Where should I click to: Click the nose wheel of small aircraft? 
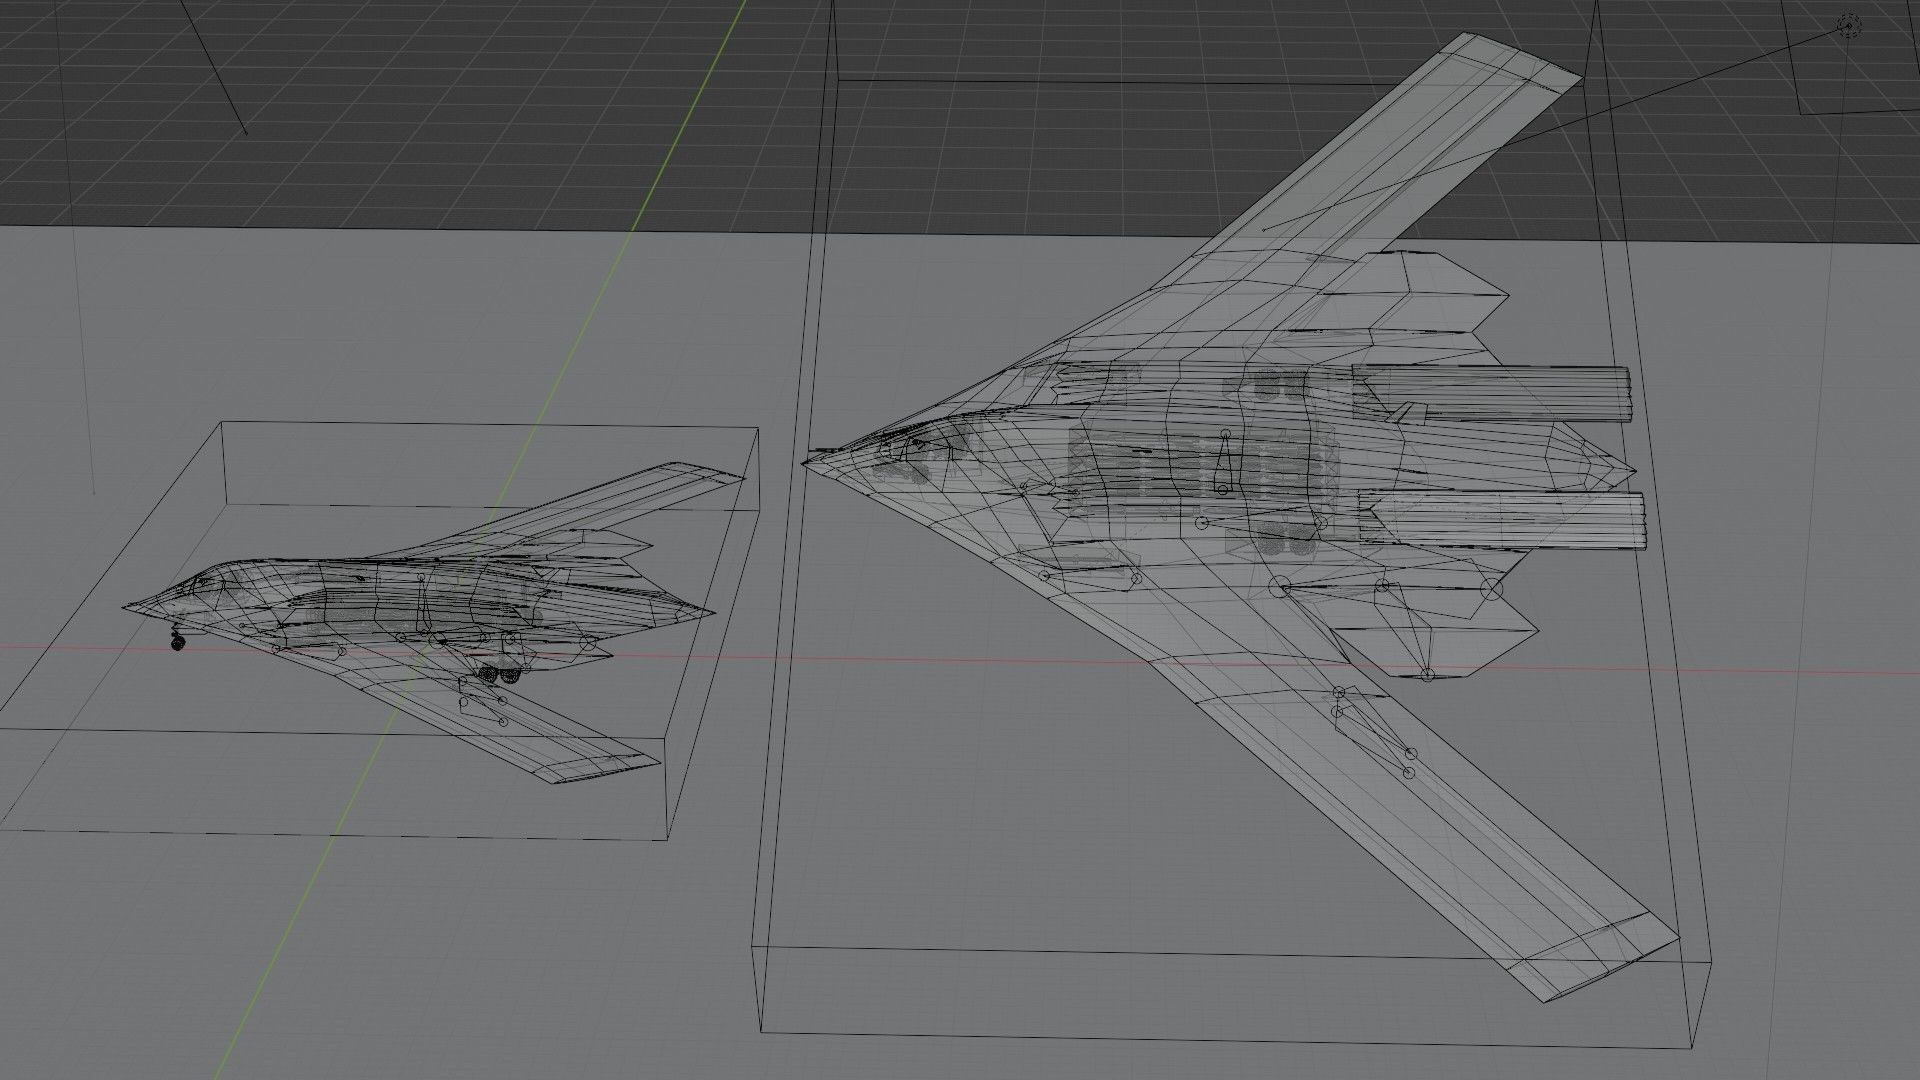[178, 645]
